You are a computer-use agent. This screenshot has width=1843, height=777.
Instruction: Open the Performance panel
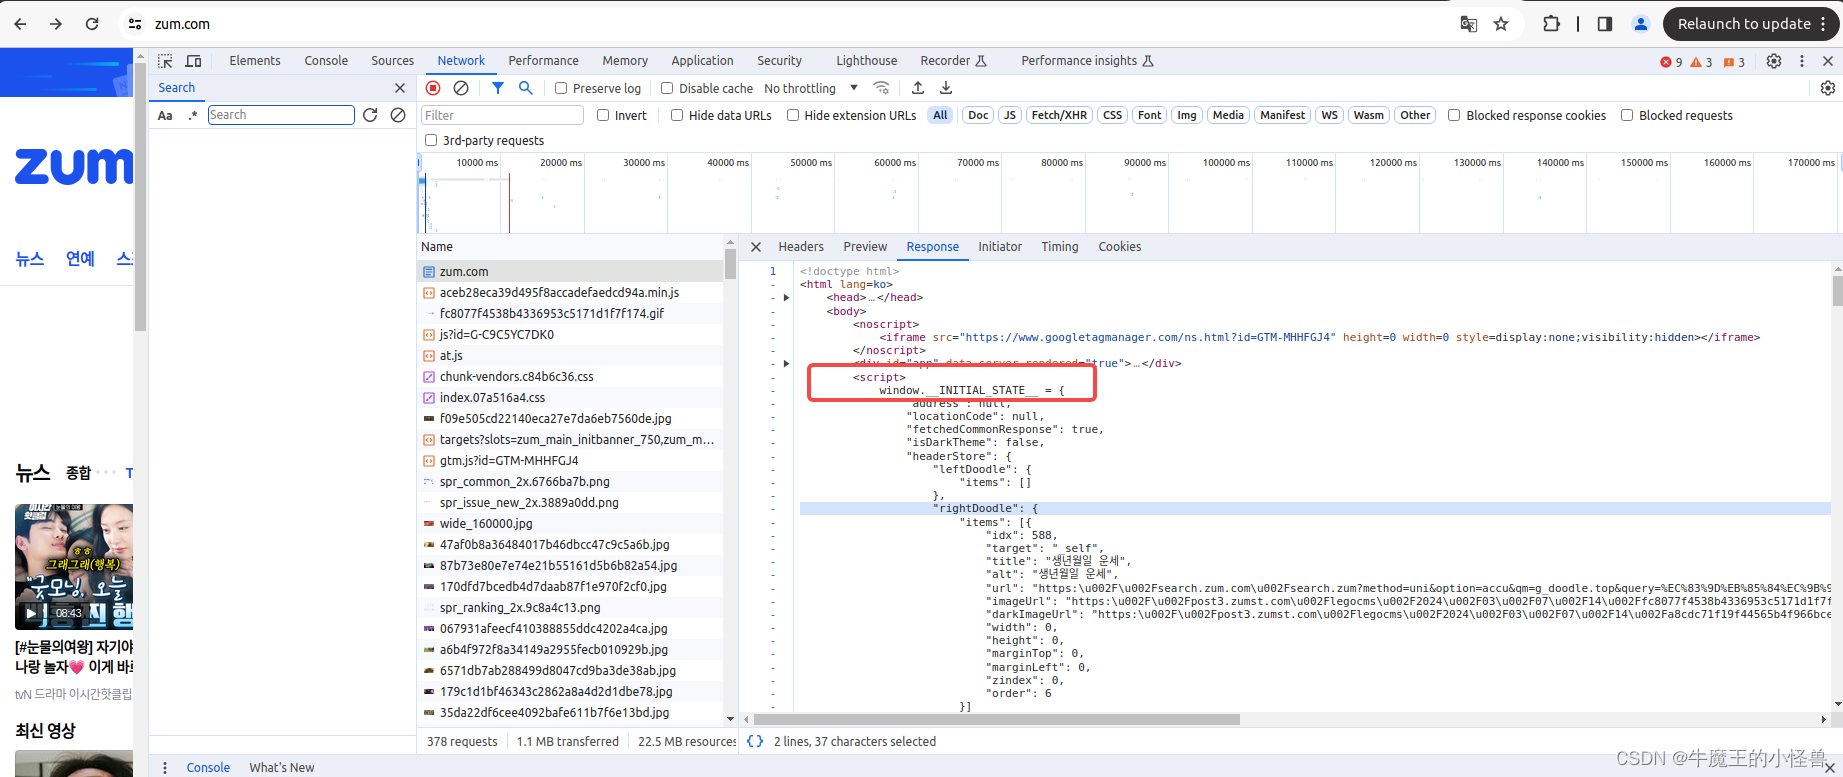(543, 61)
